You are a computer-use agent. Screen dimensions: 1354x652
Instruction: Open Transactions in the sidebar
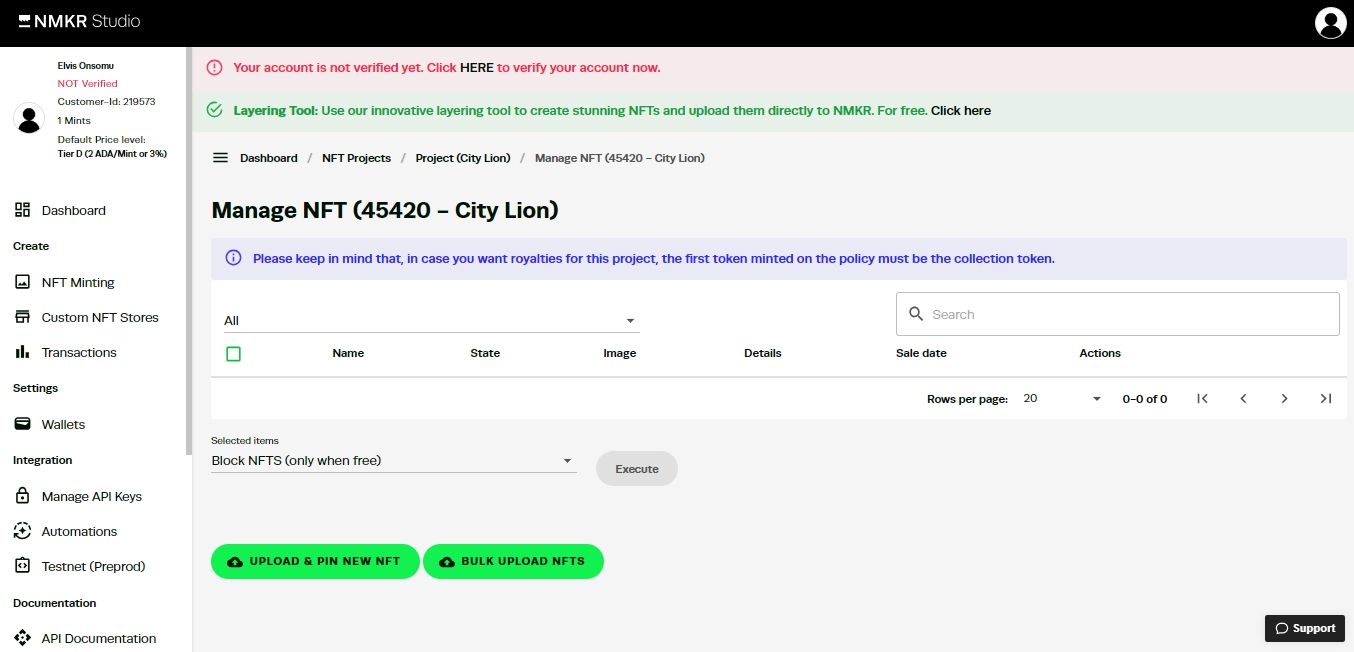point(79,352)
